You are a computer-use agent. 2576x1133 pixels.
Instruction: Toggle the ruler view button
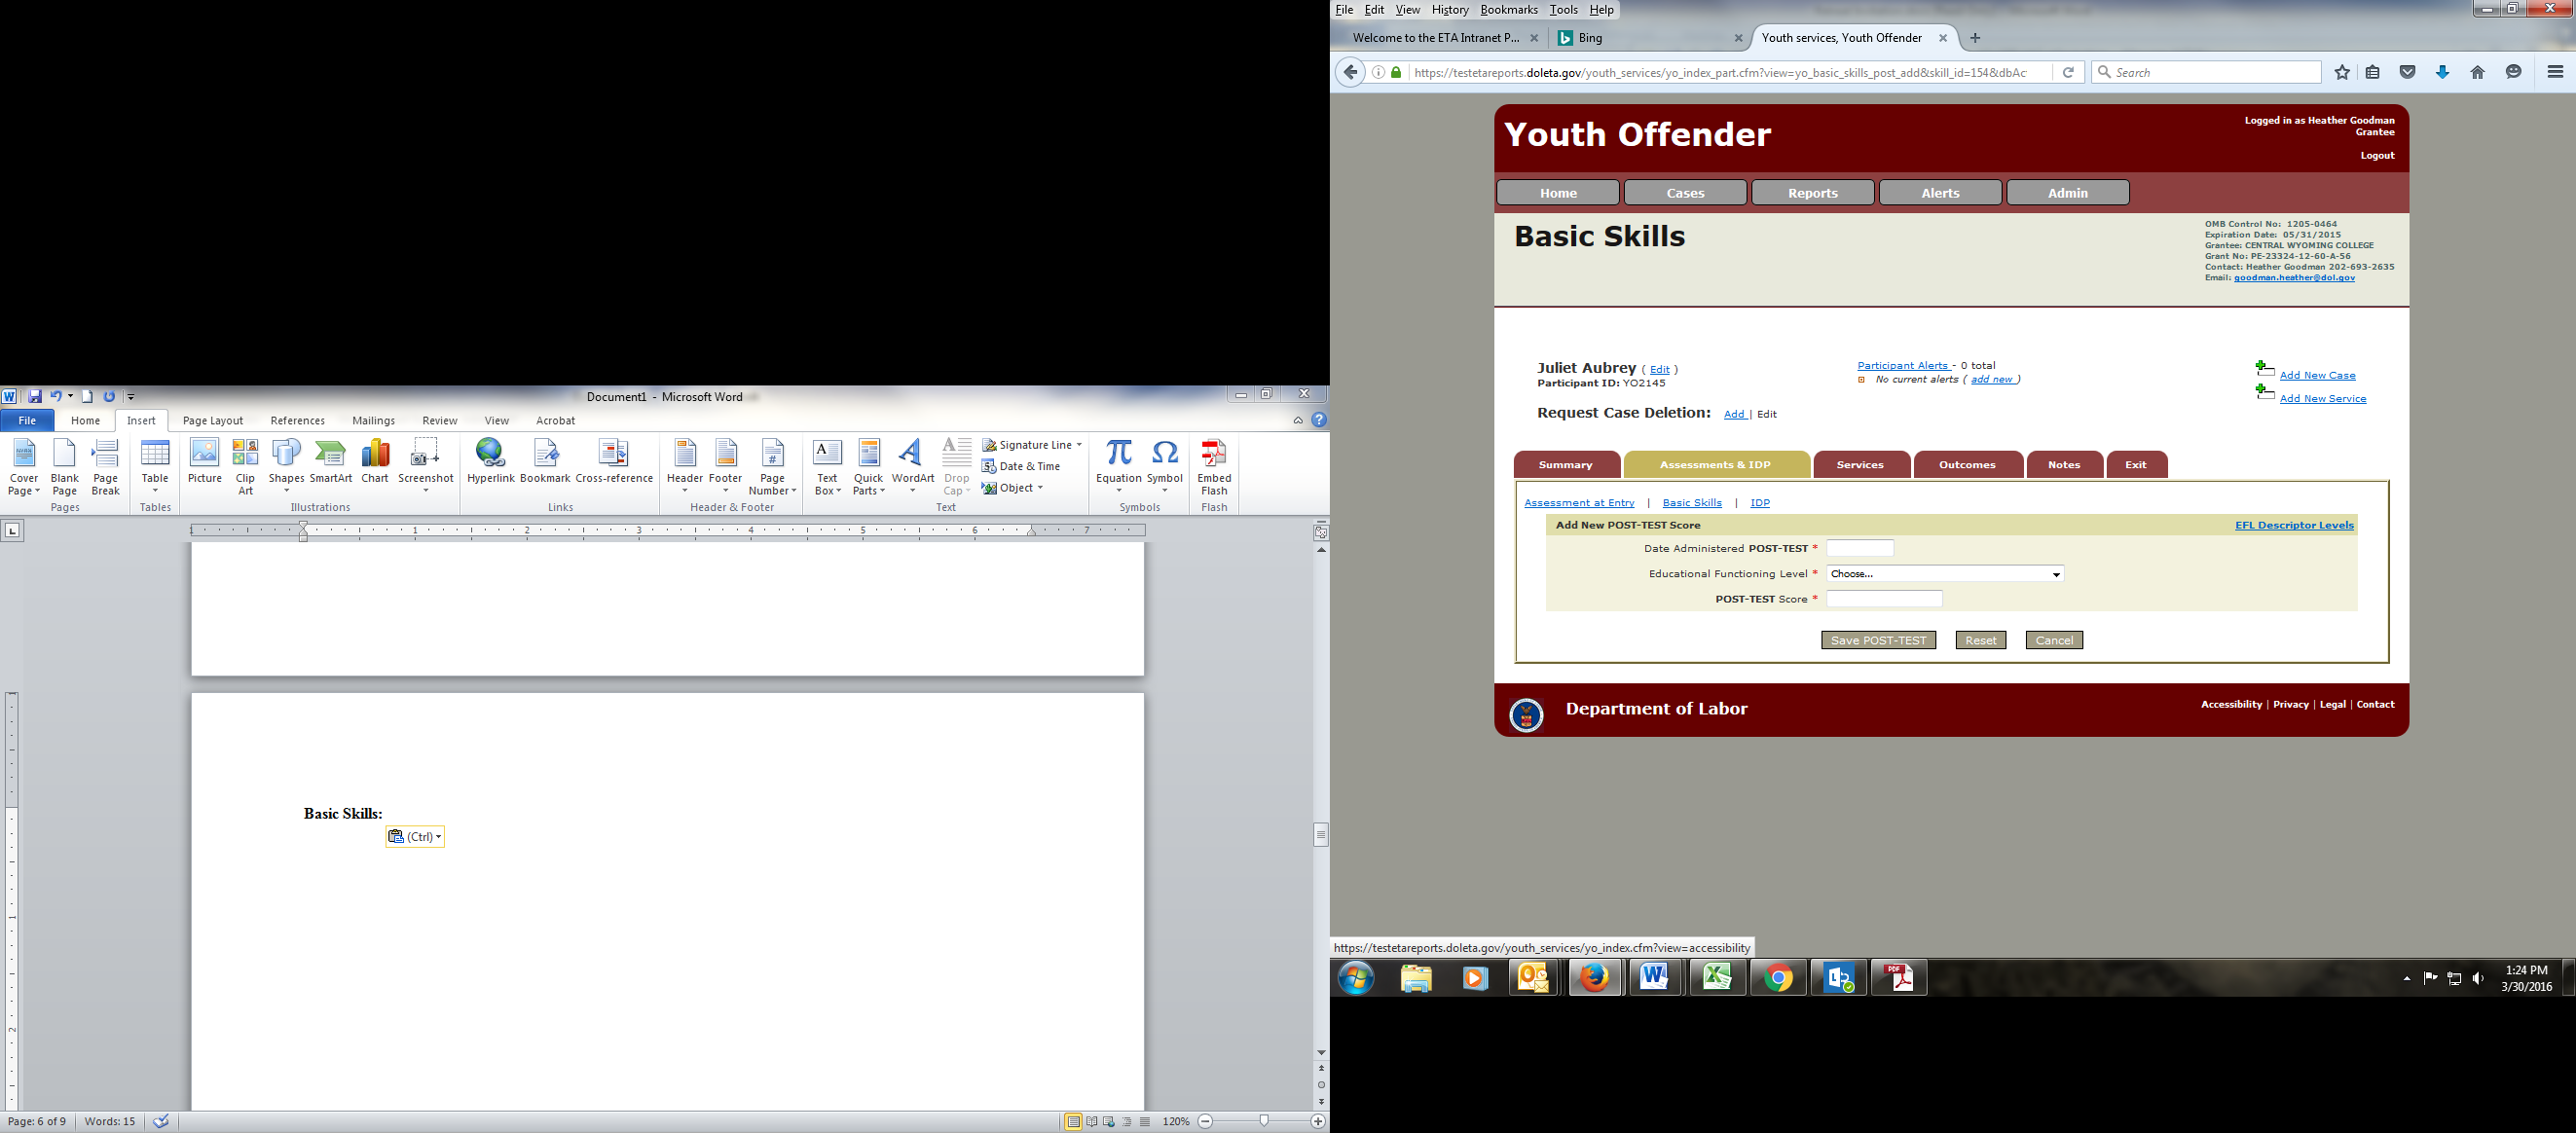coord(1321,531)
